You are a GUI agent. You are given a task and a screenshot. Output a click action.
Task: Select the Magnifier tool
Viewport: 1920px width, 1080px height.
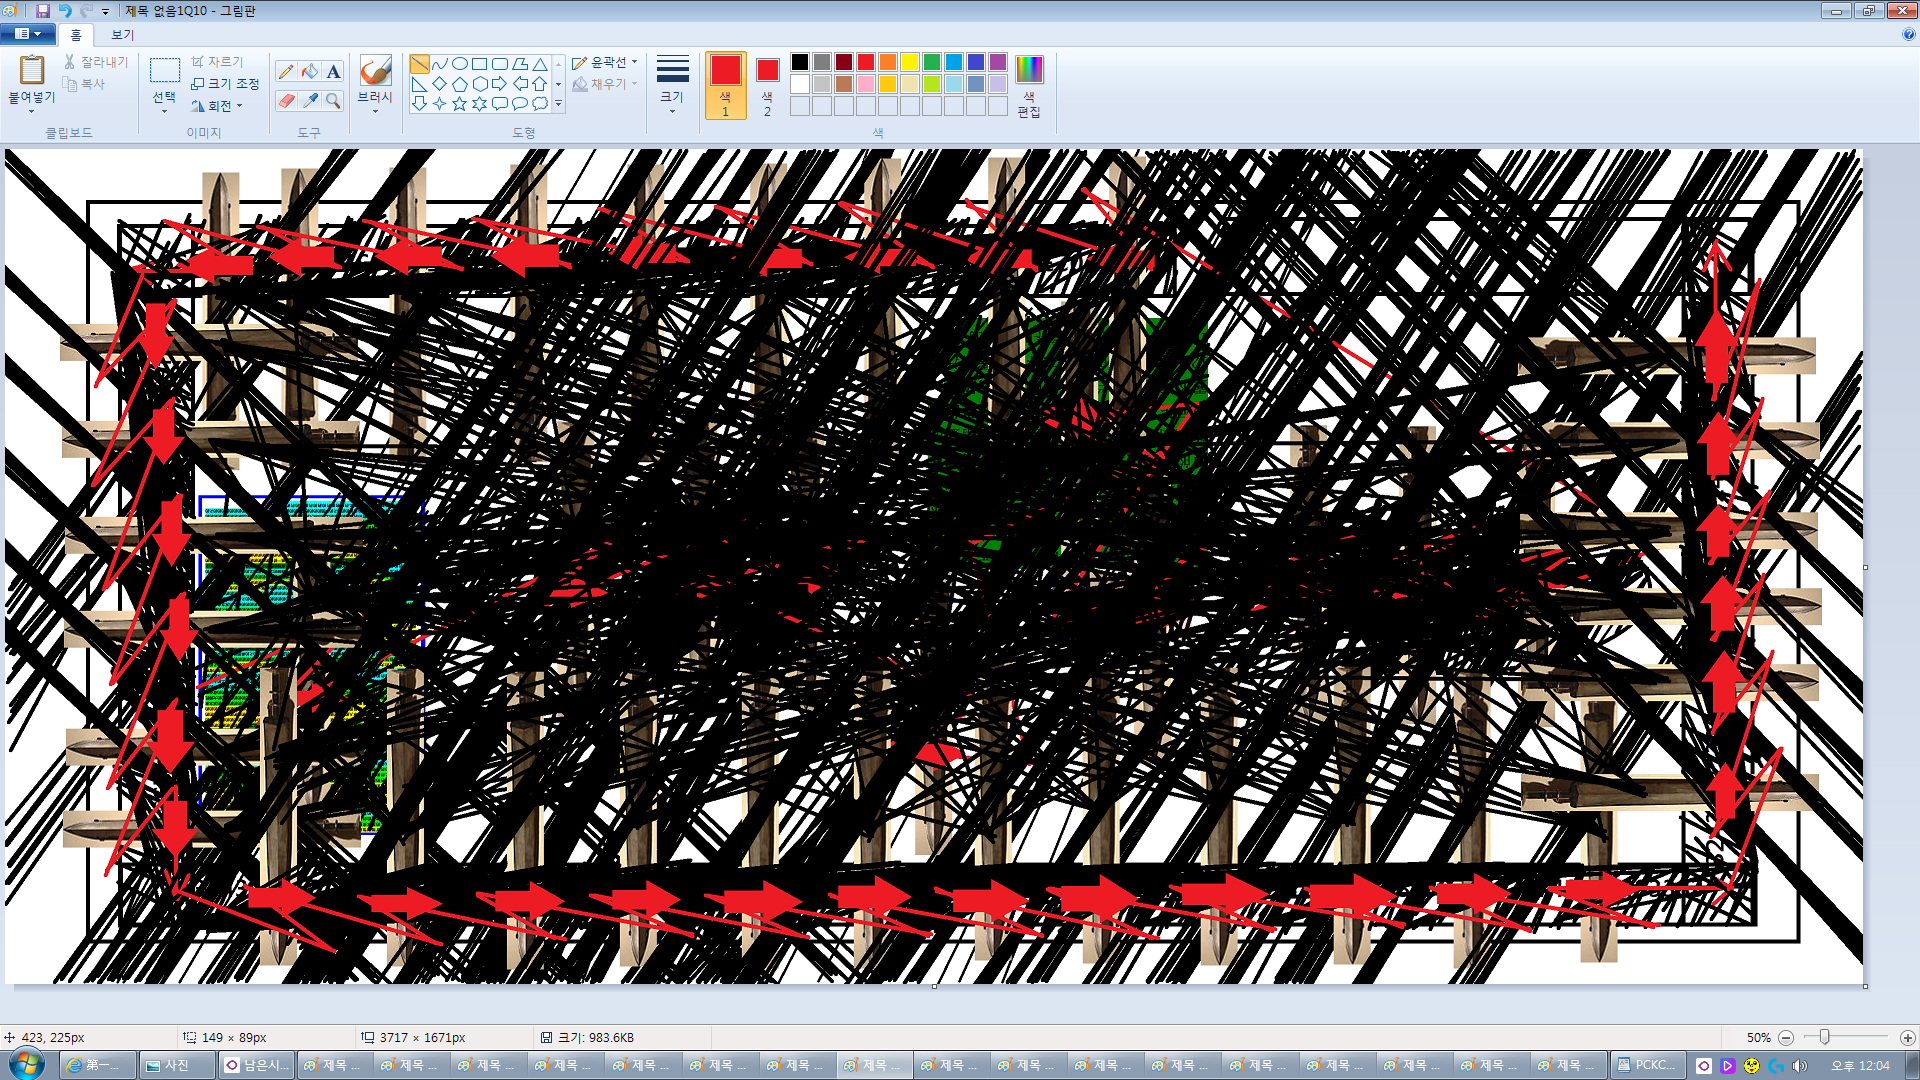tap(334, 100)
